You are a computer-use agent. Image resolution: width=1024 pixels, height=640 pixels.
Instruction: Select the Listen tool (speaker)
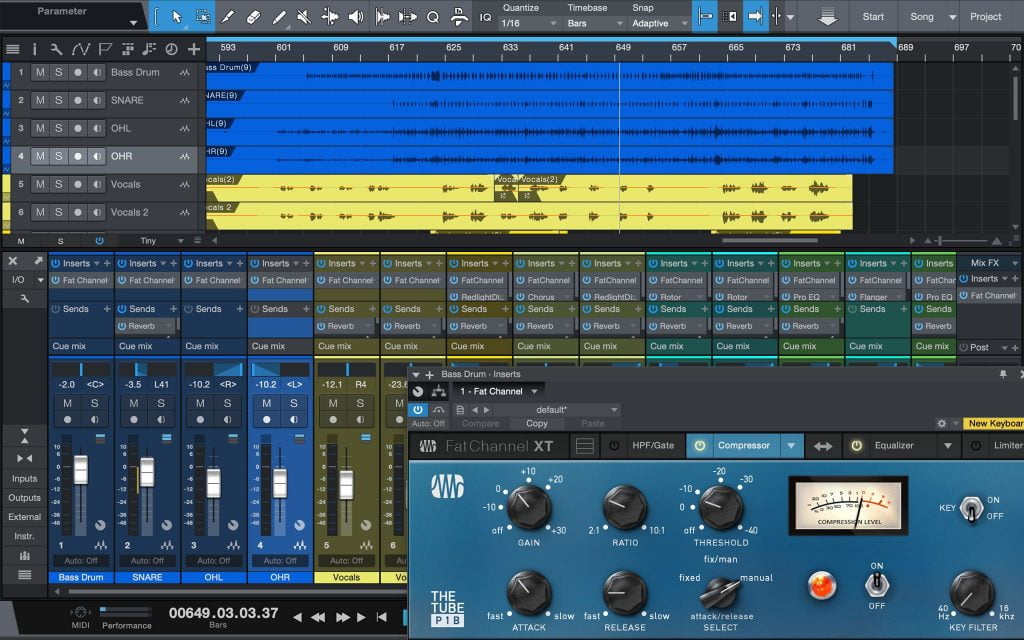pos(356,17)
